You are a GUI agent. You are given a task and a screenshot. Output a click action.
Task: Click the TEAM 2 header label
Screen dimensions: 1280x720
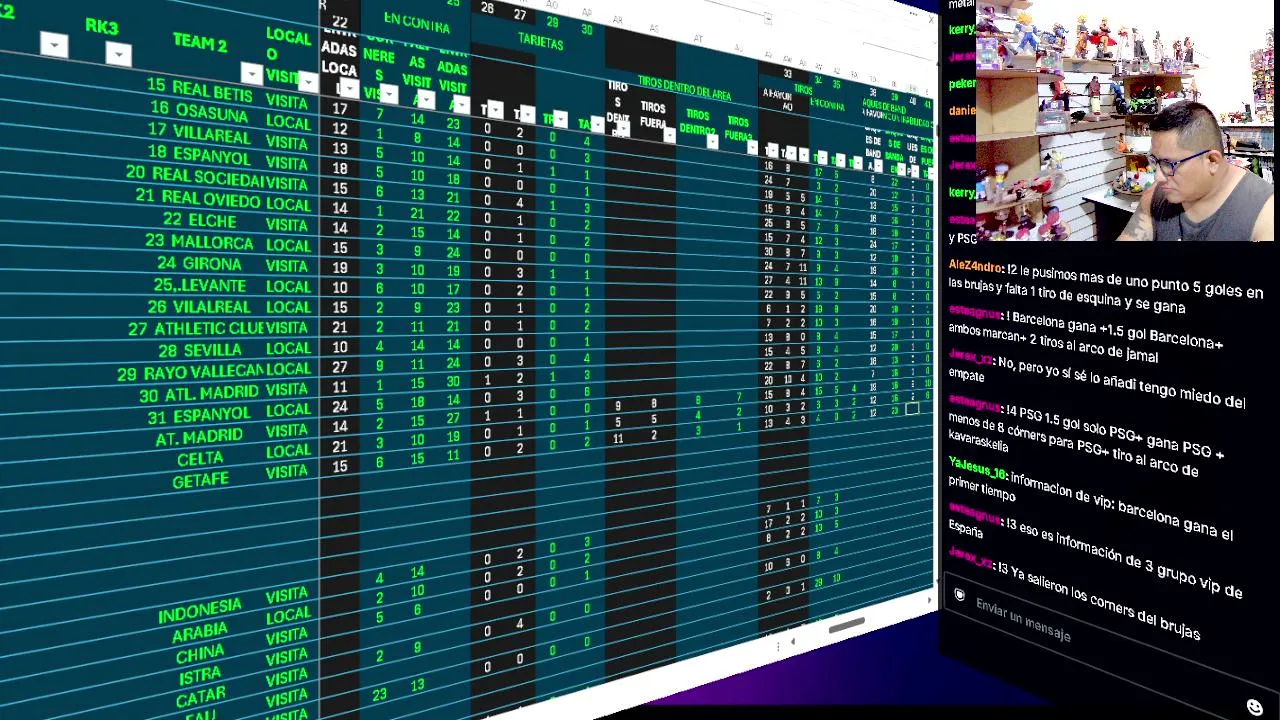tap(200, 42)
